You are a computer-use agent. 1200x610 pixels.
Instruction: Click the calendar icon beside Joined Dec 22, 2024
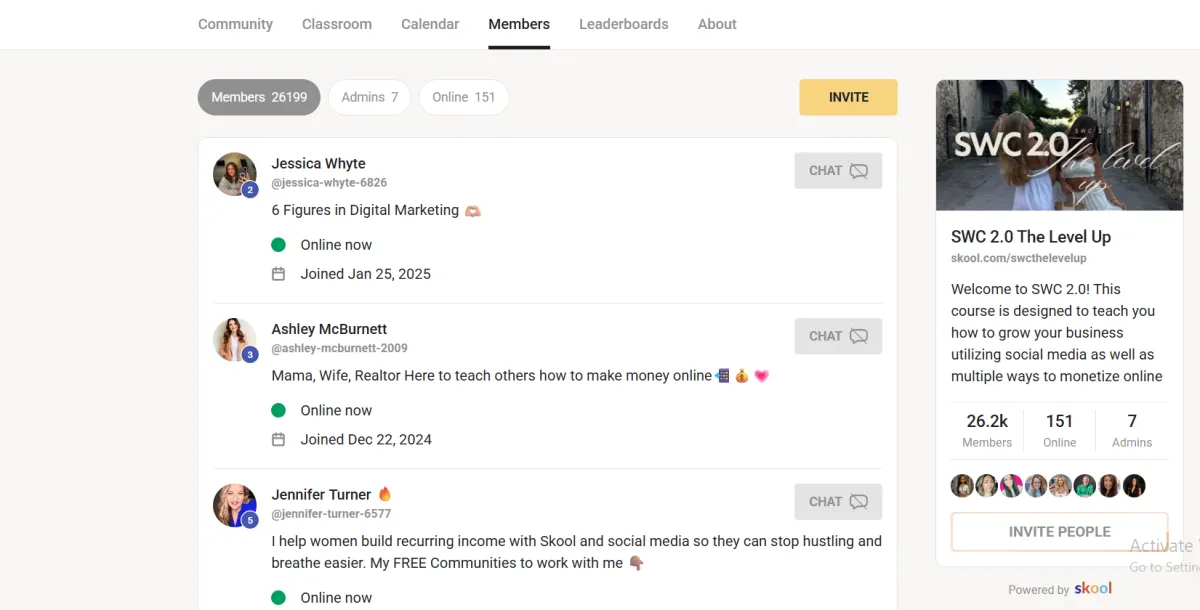pos(279,440)
